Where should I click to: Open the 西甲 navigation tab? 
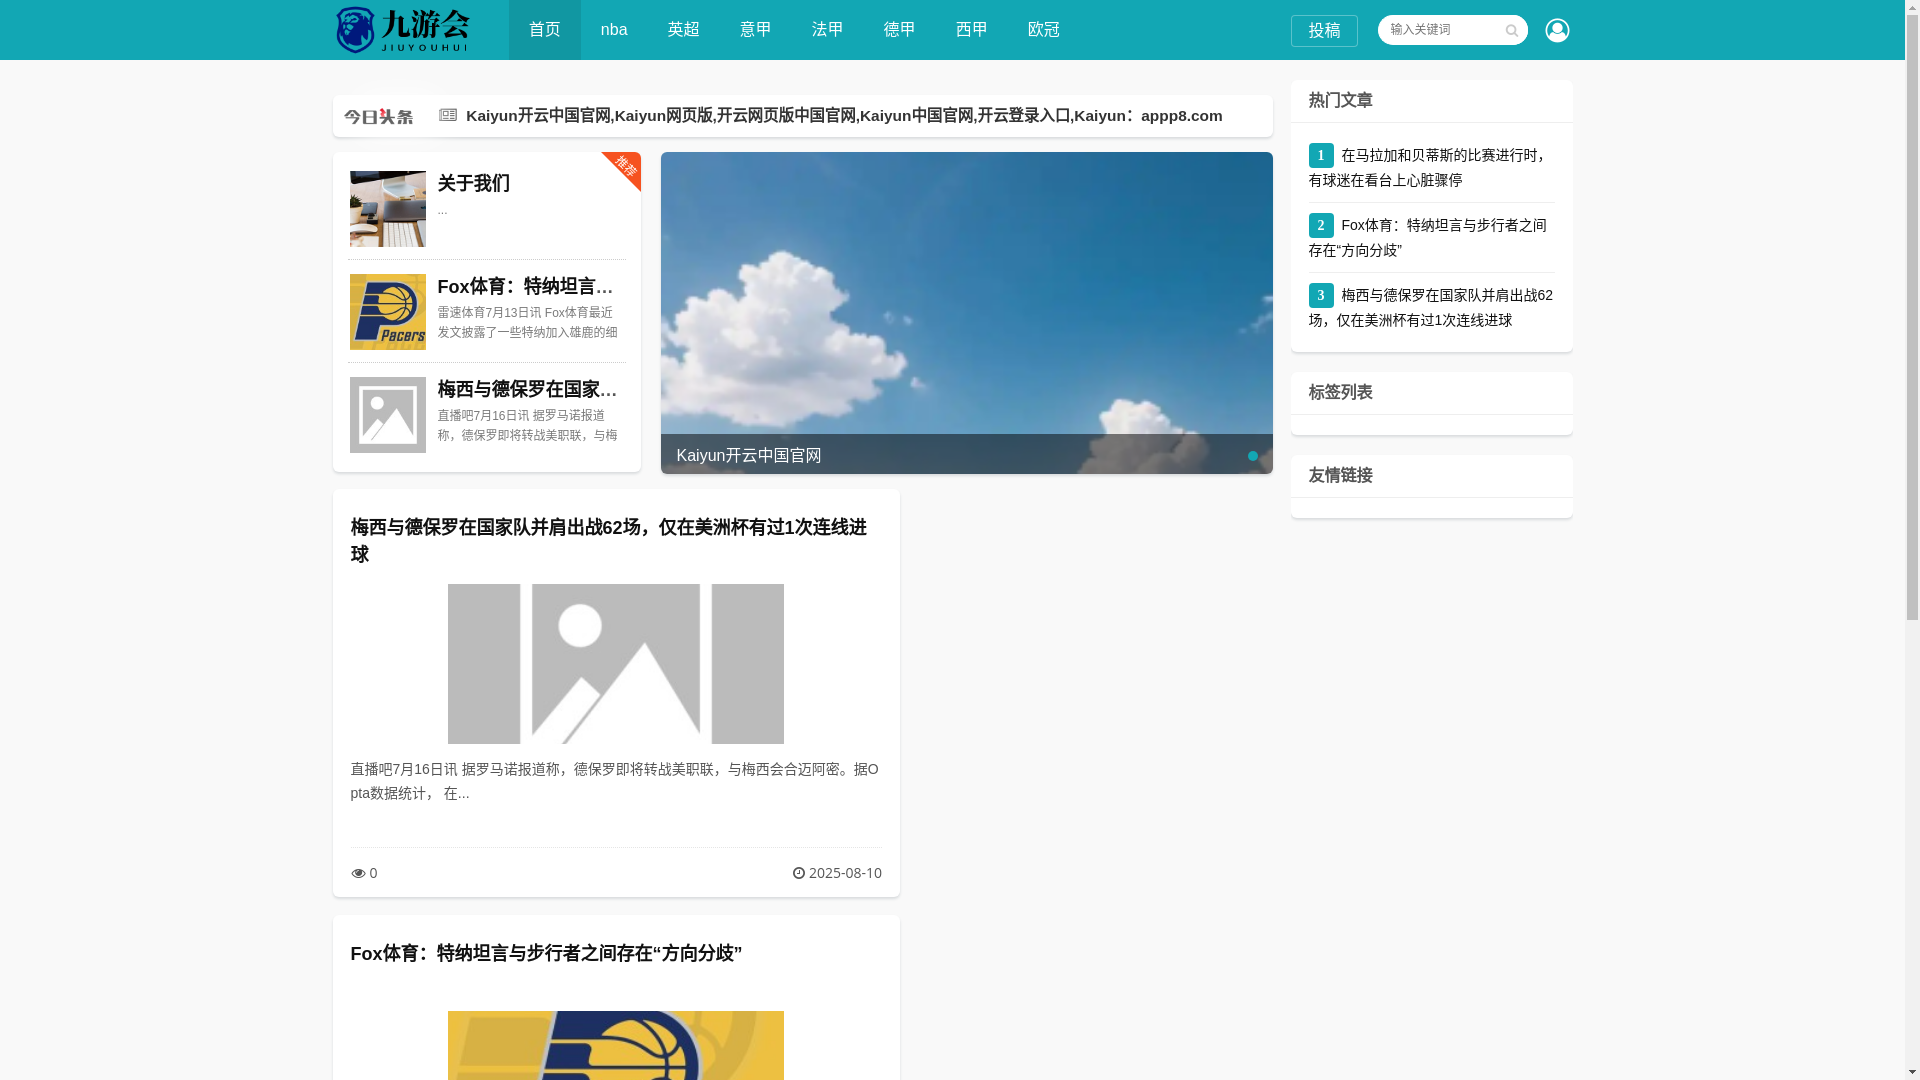(x=972, y=30)
